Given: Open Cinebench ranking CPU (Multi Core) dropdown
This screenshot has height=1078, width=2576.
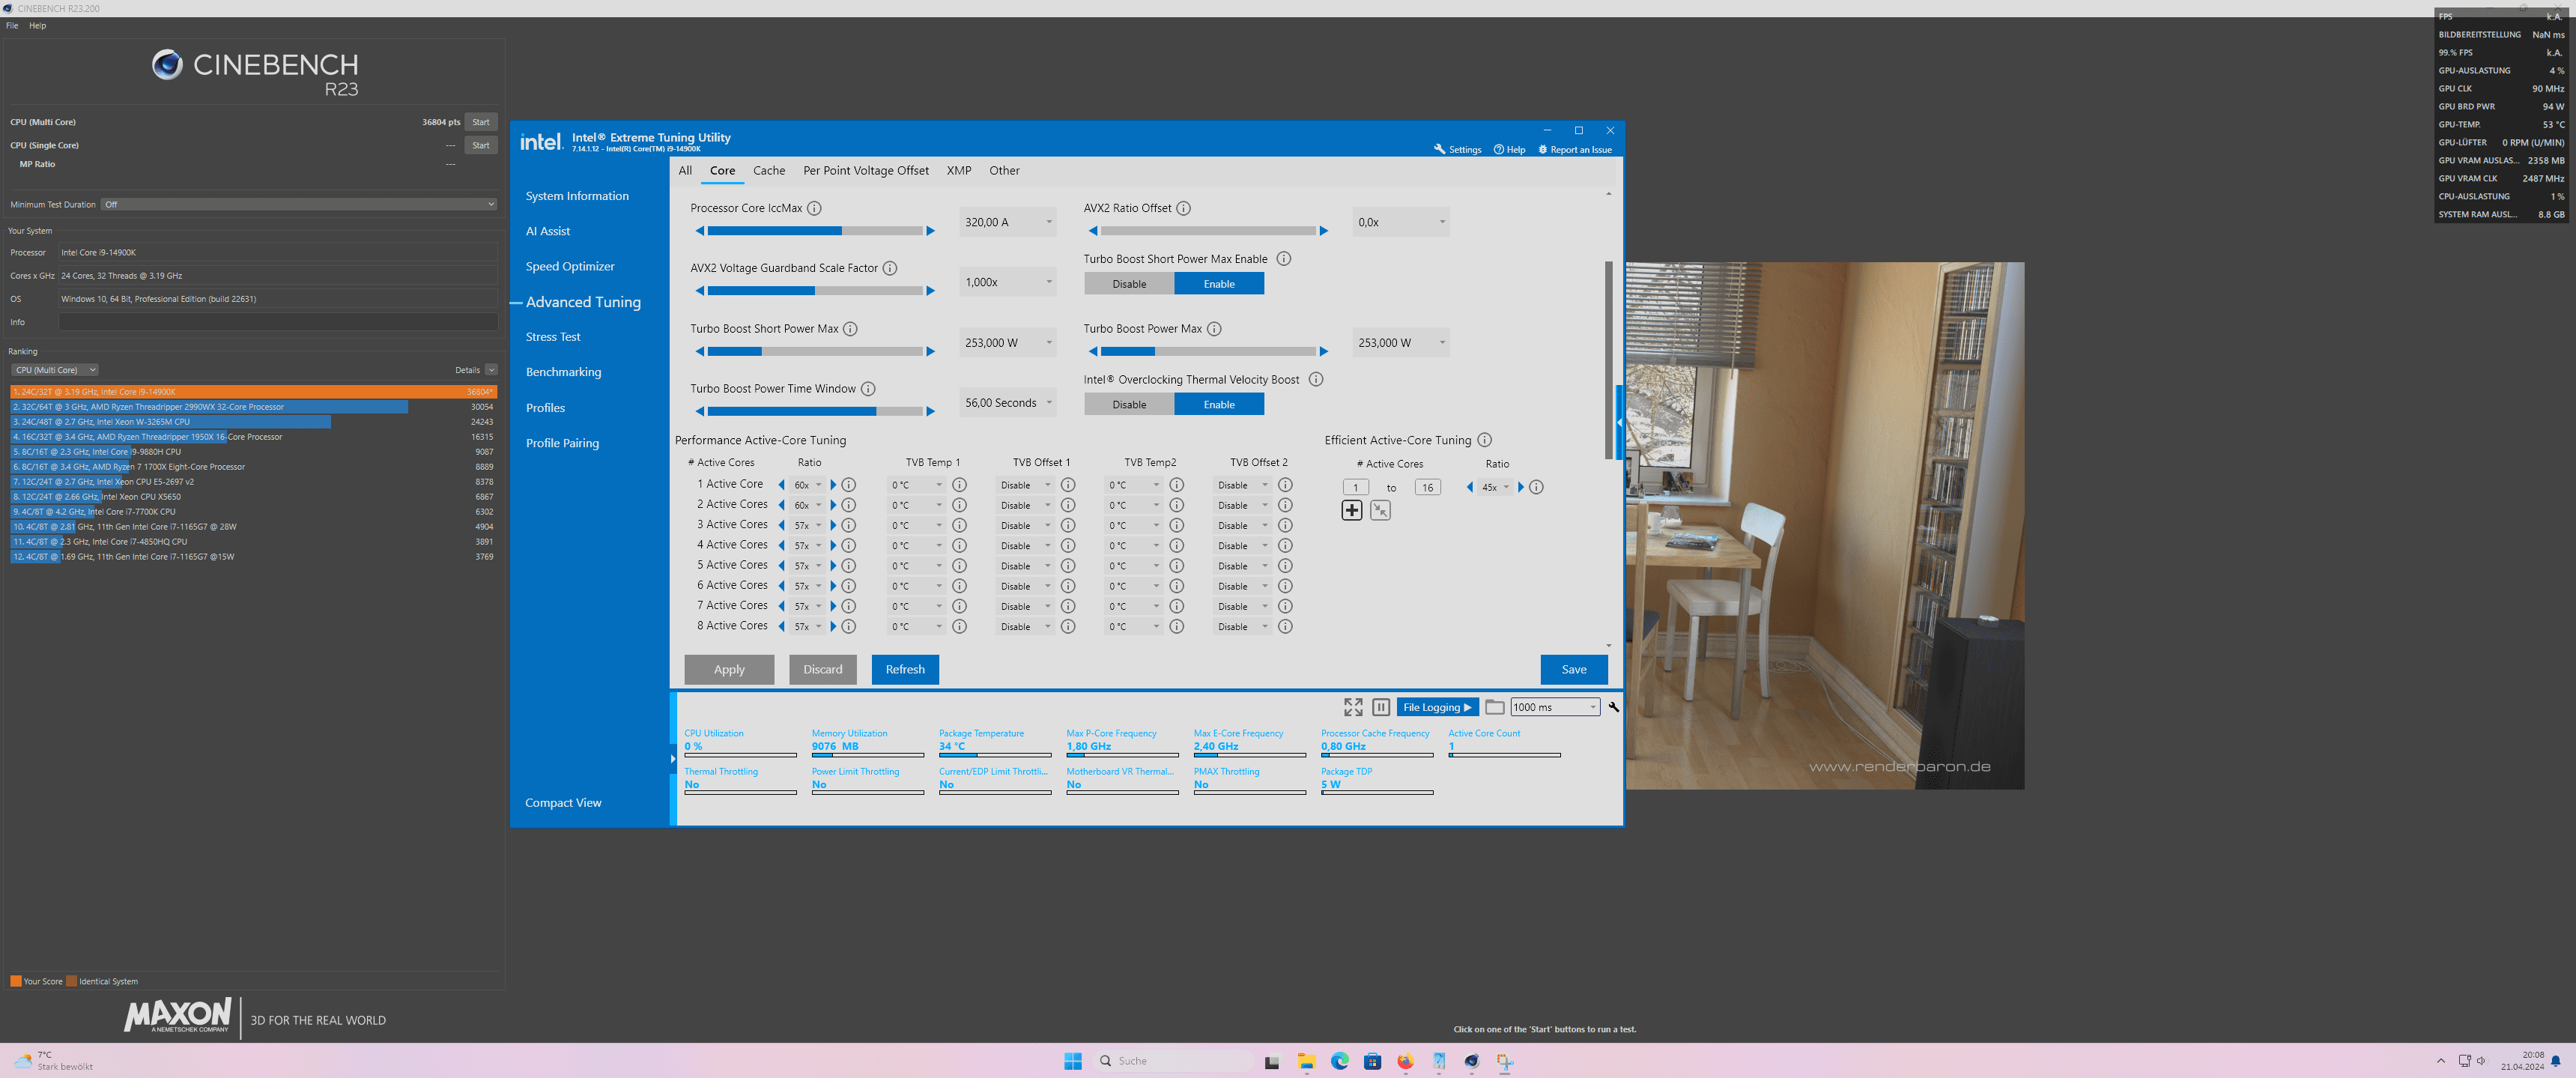Looking at the screenshot, I should click(x=55, y=370).
